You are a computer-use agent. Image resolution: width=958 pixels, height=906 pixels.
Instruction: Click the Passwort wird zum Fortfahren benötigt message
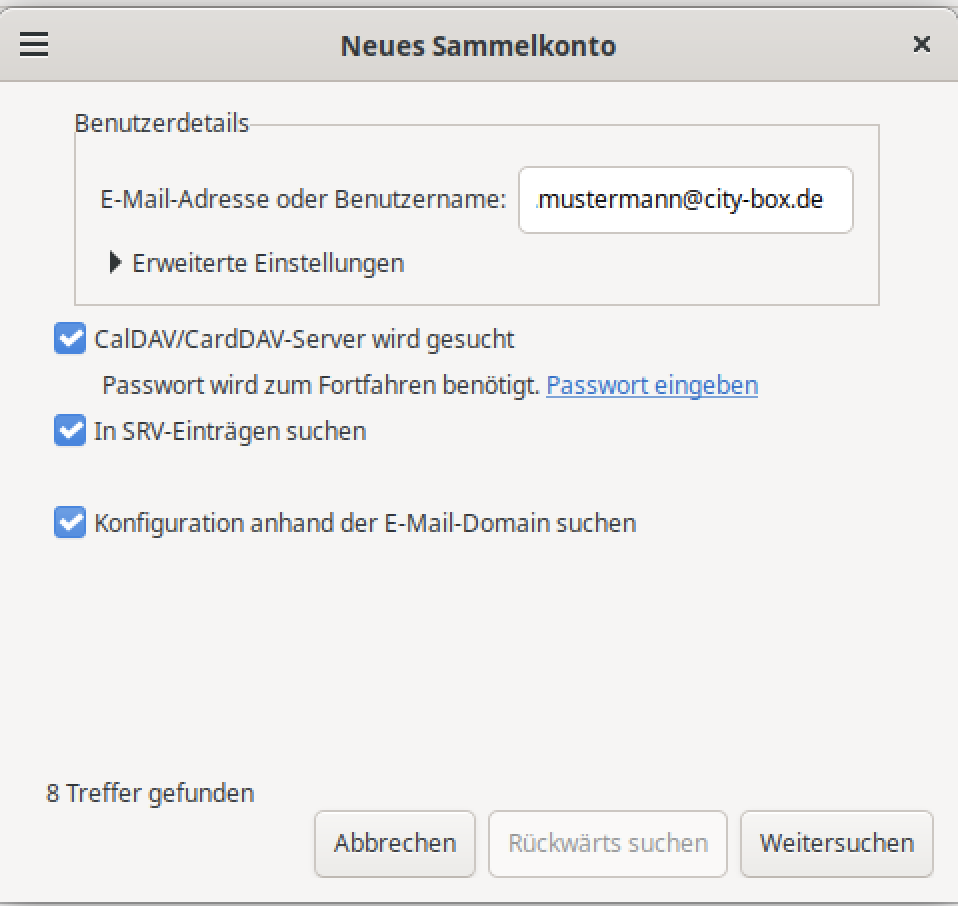click(x=321, y=385)
